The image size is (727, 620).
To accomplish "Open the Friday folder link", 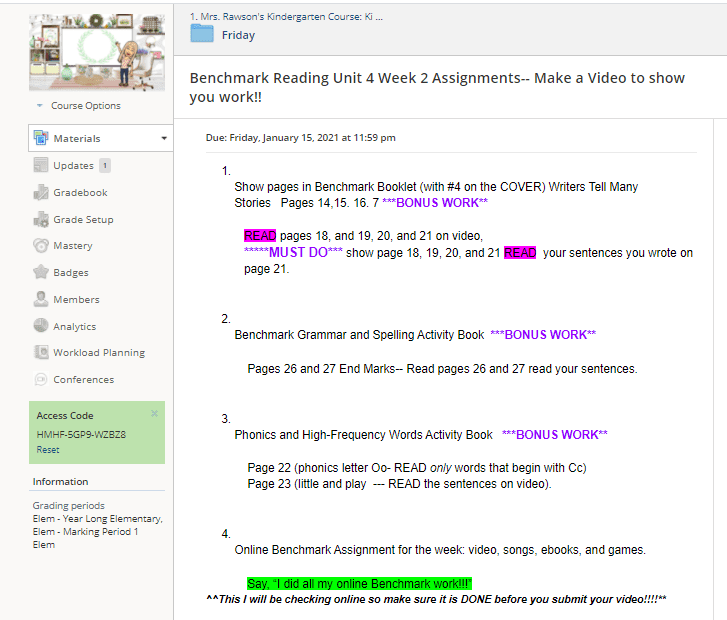I will [x=238, y=35].
